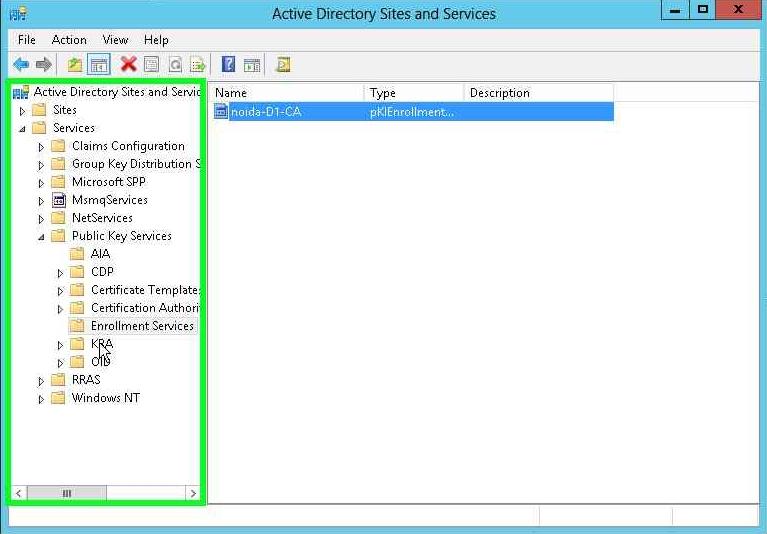Expand the NetServices node
The height and width of the screenshot is (534, 767).
pos(41,219)
